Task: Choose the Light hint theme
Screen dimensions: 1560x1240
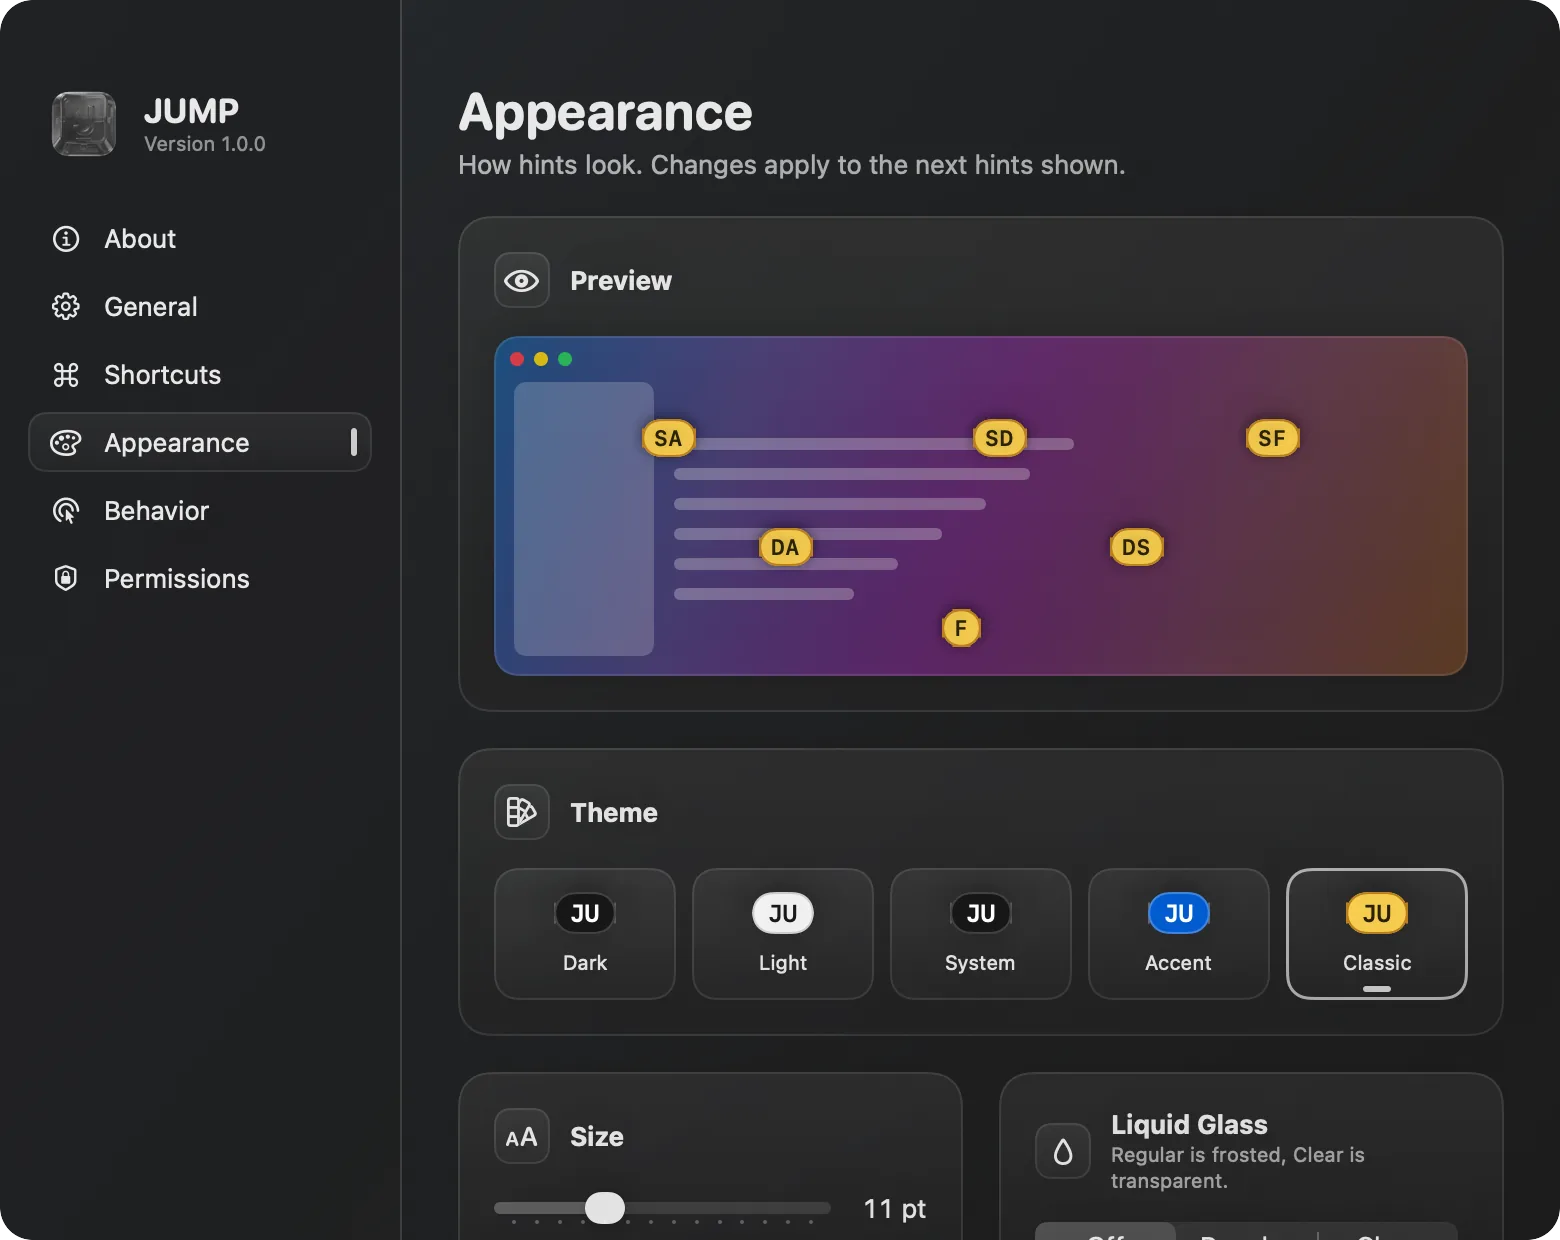Action: (x=783, y=934)
